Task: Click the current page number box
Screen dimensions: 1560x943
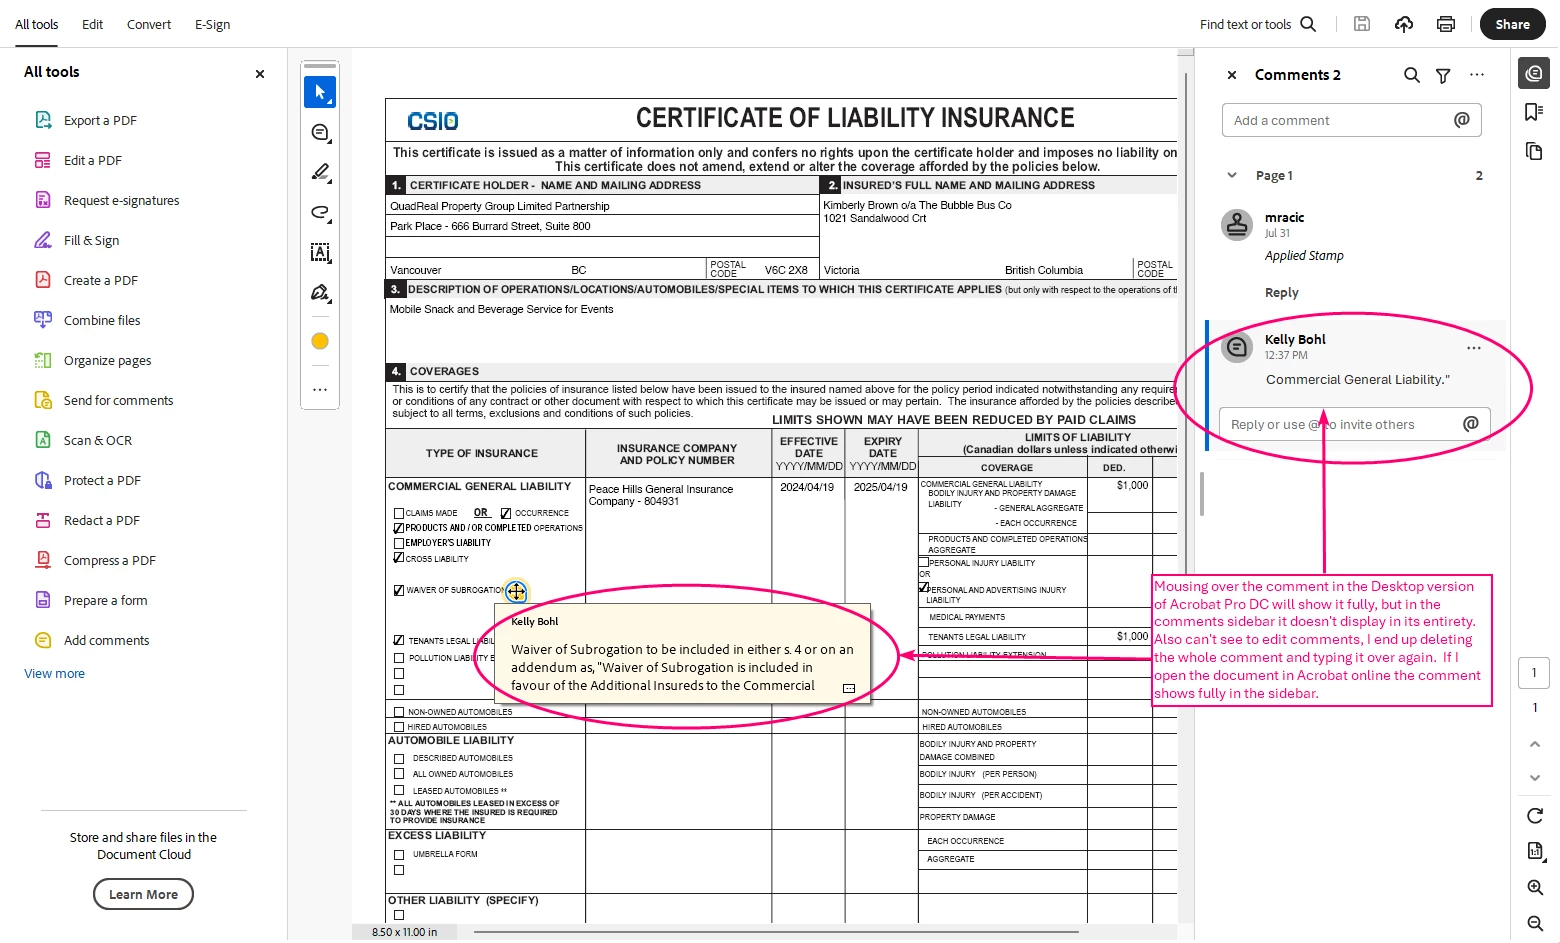Action: (x=1534, y=672)
